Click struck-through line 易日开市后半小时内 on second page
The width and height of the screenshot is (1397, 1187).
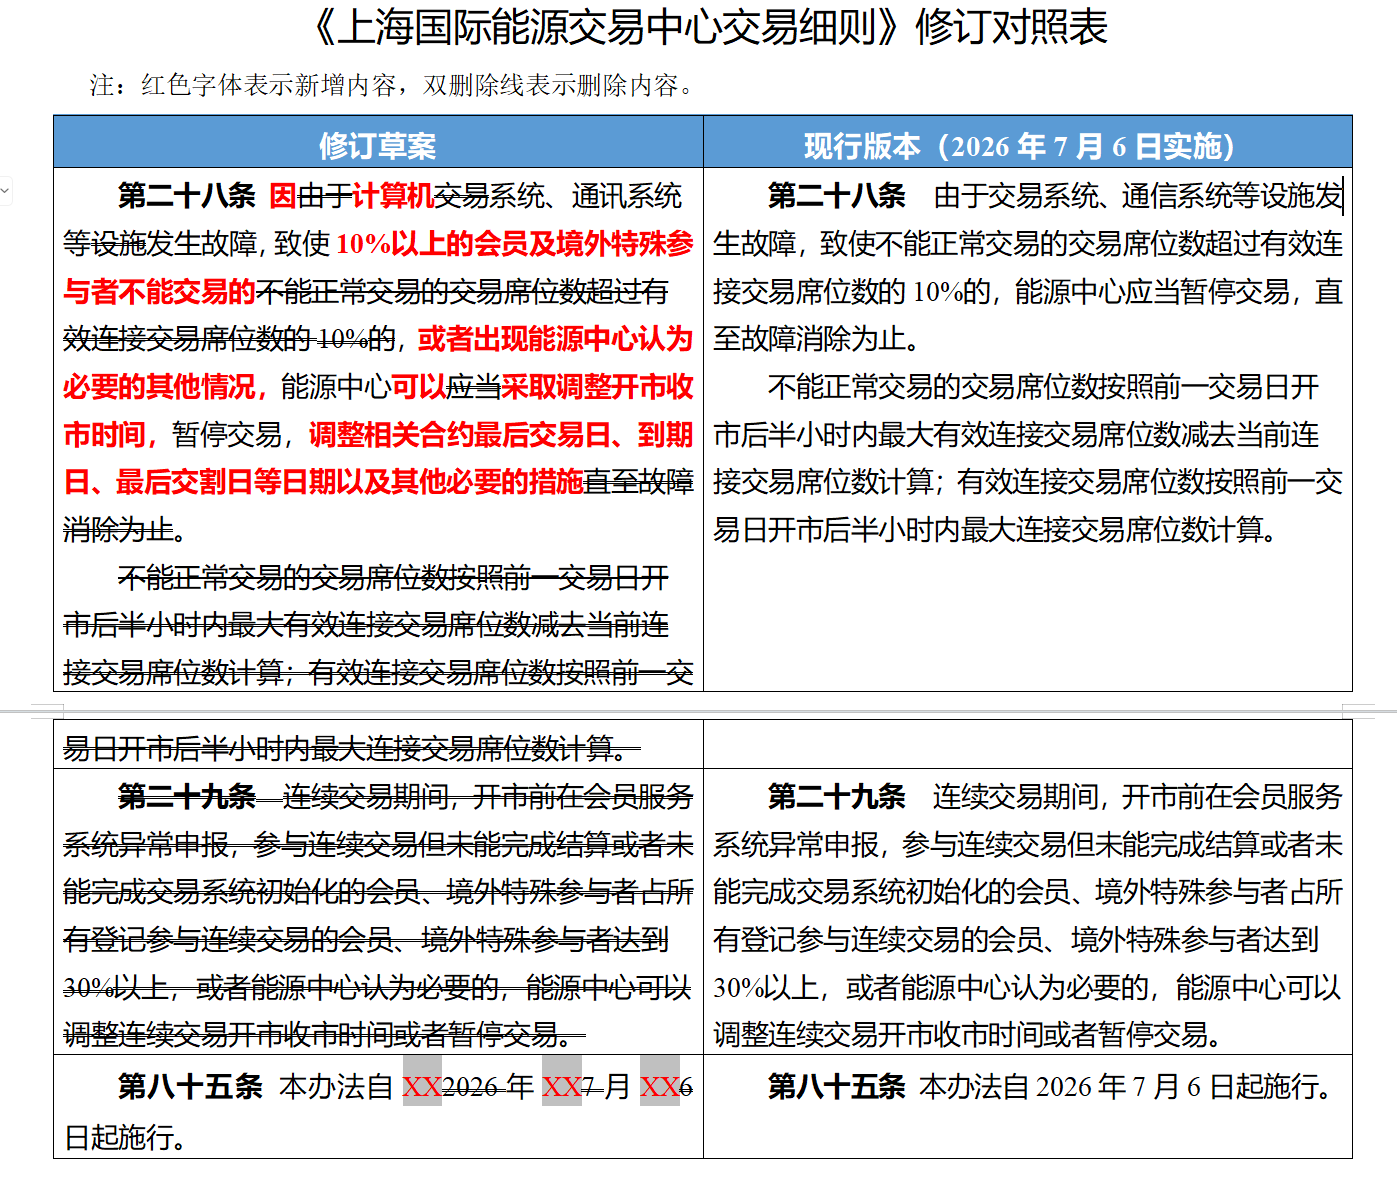[x=351, y=748]
